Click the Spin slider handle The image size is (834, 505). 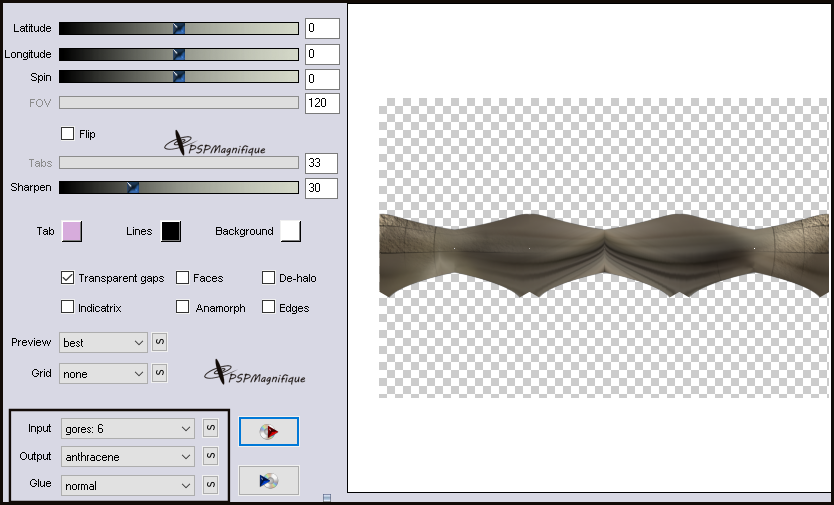(179, 77)
